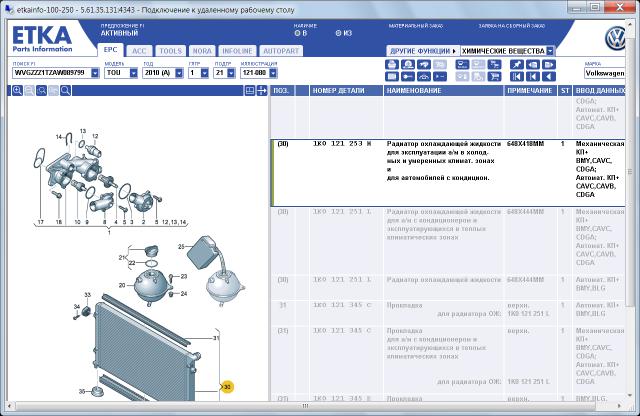
Task: Click the ВВОД ДАННЫХ column header
Action: tap(599, 91)
